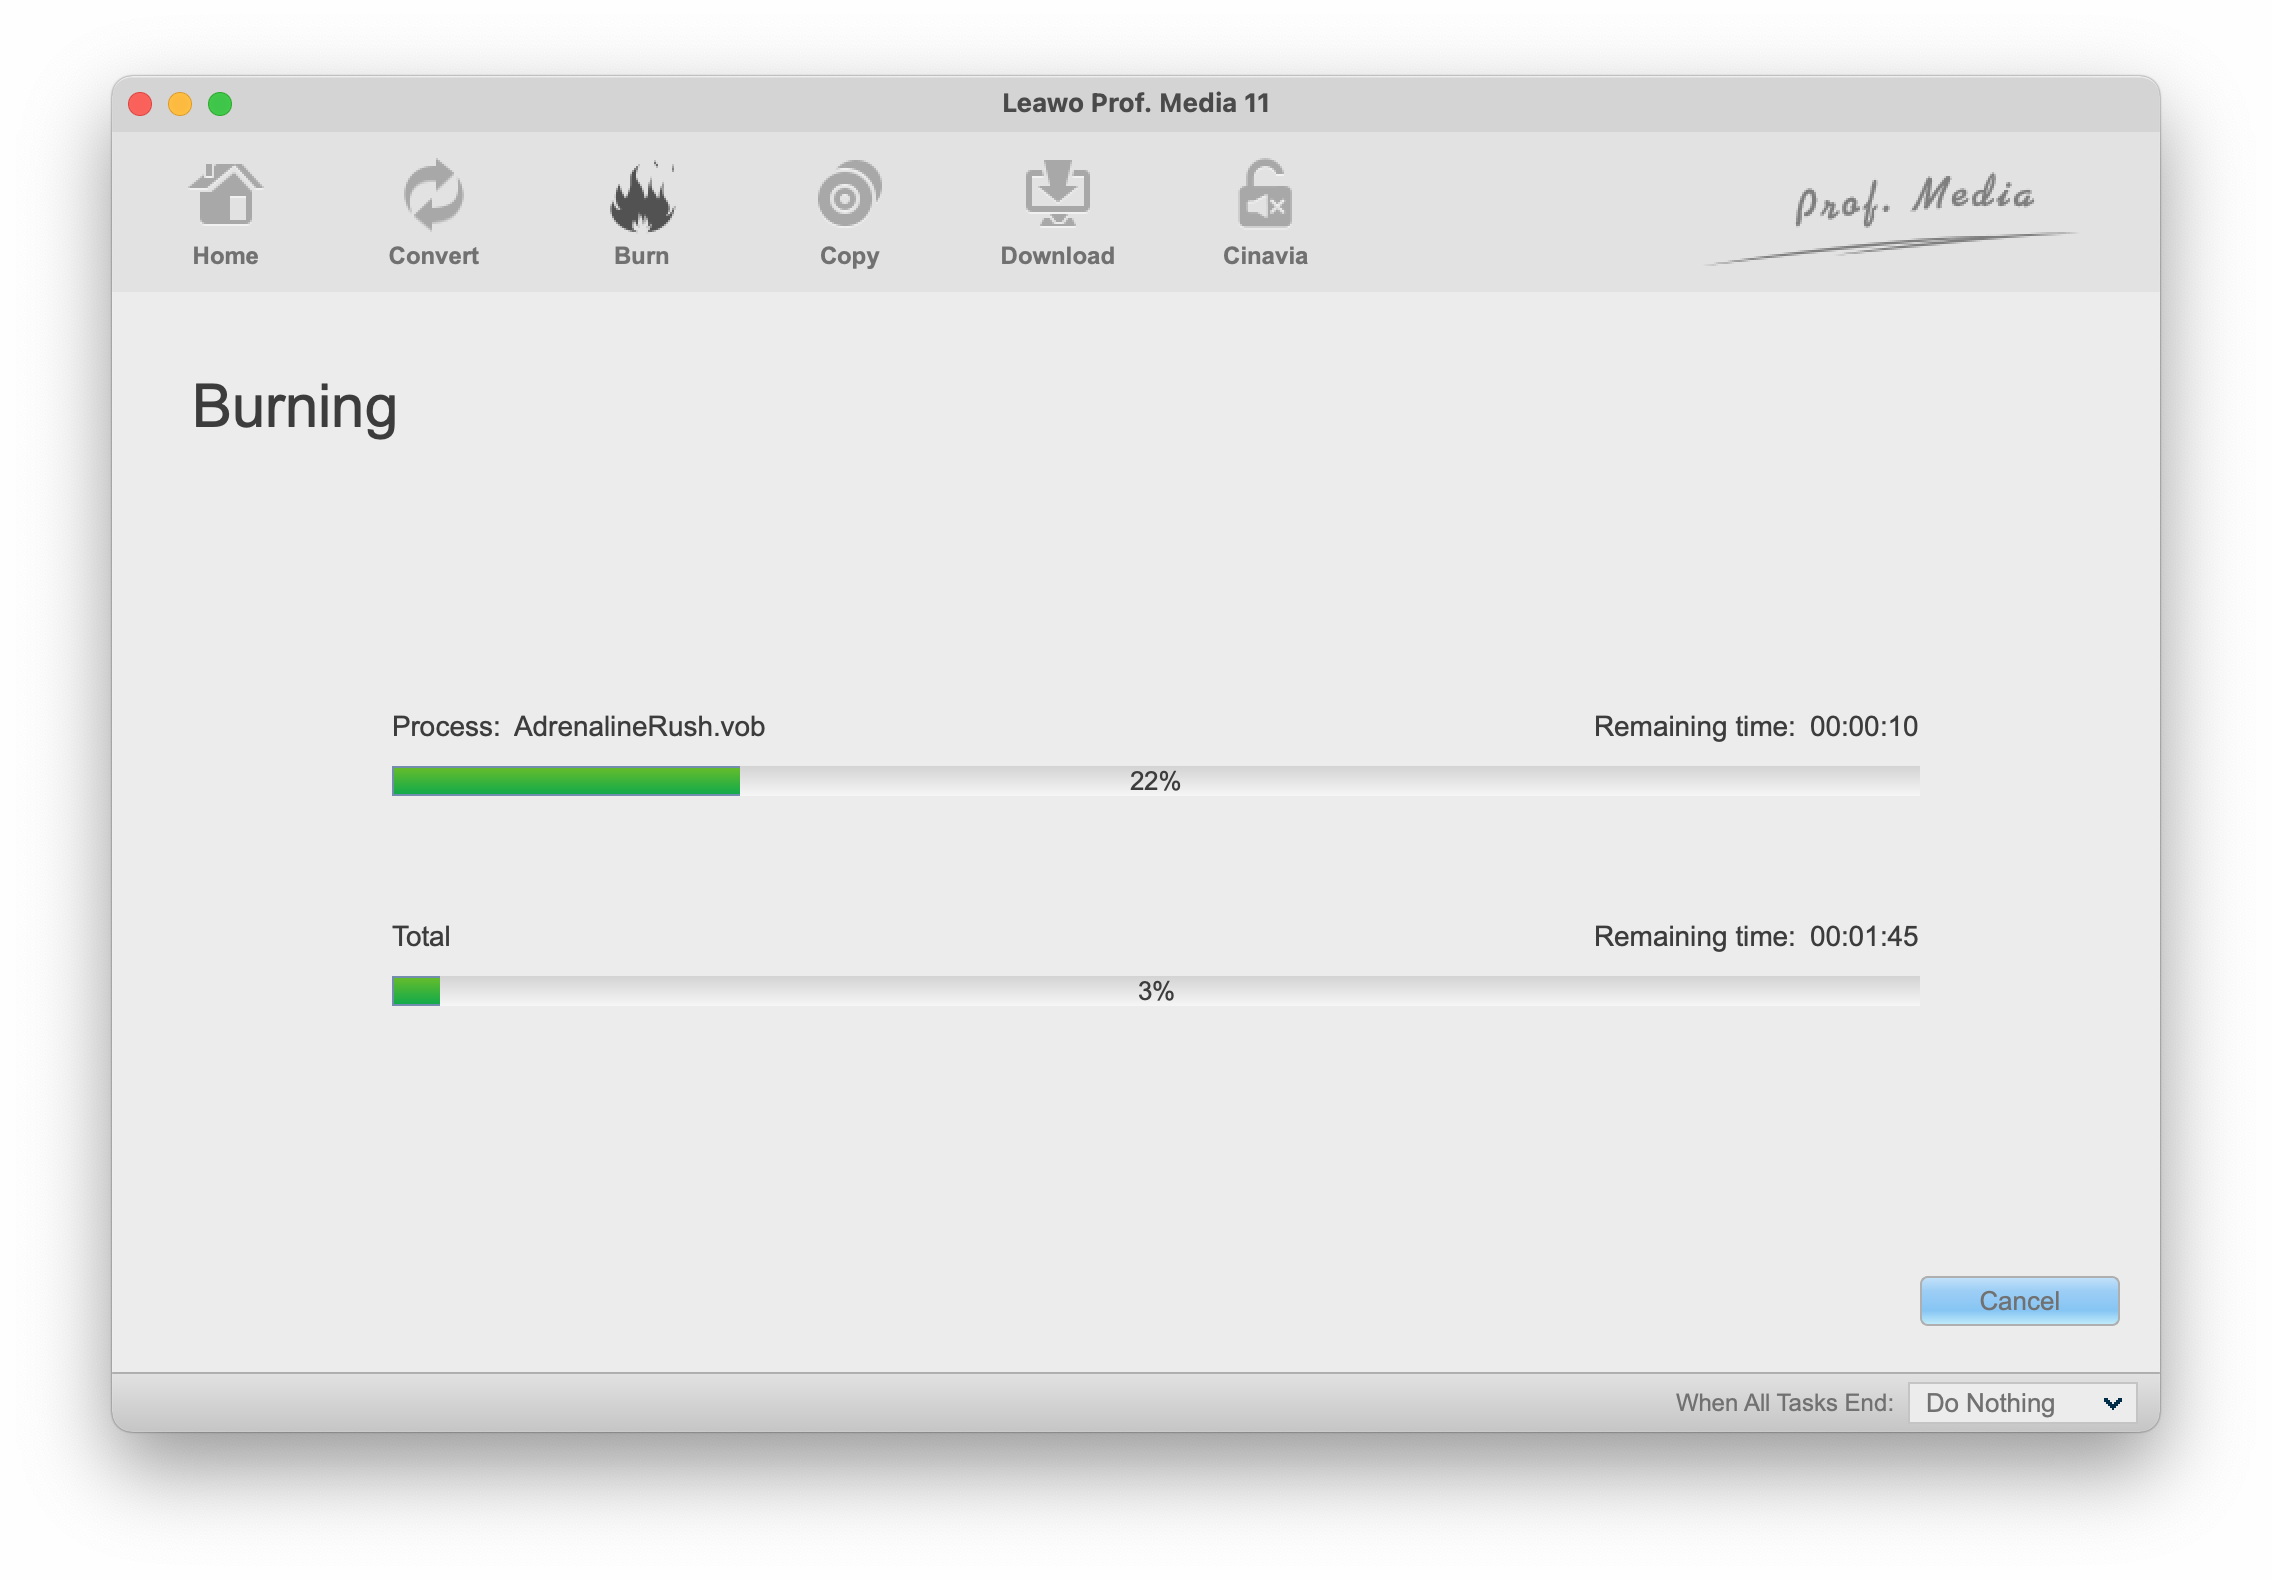Click the Prof. Media logo

click(x=1912, y=200)
